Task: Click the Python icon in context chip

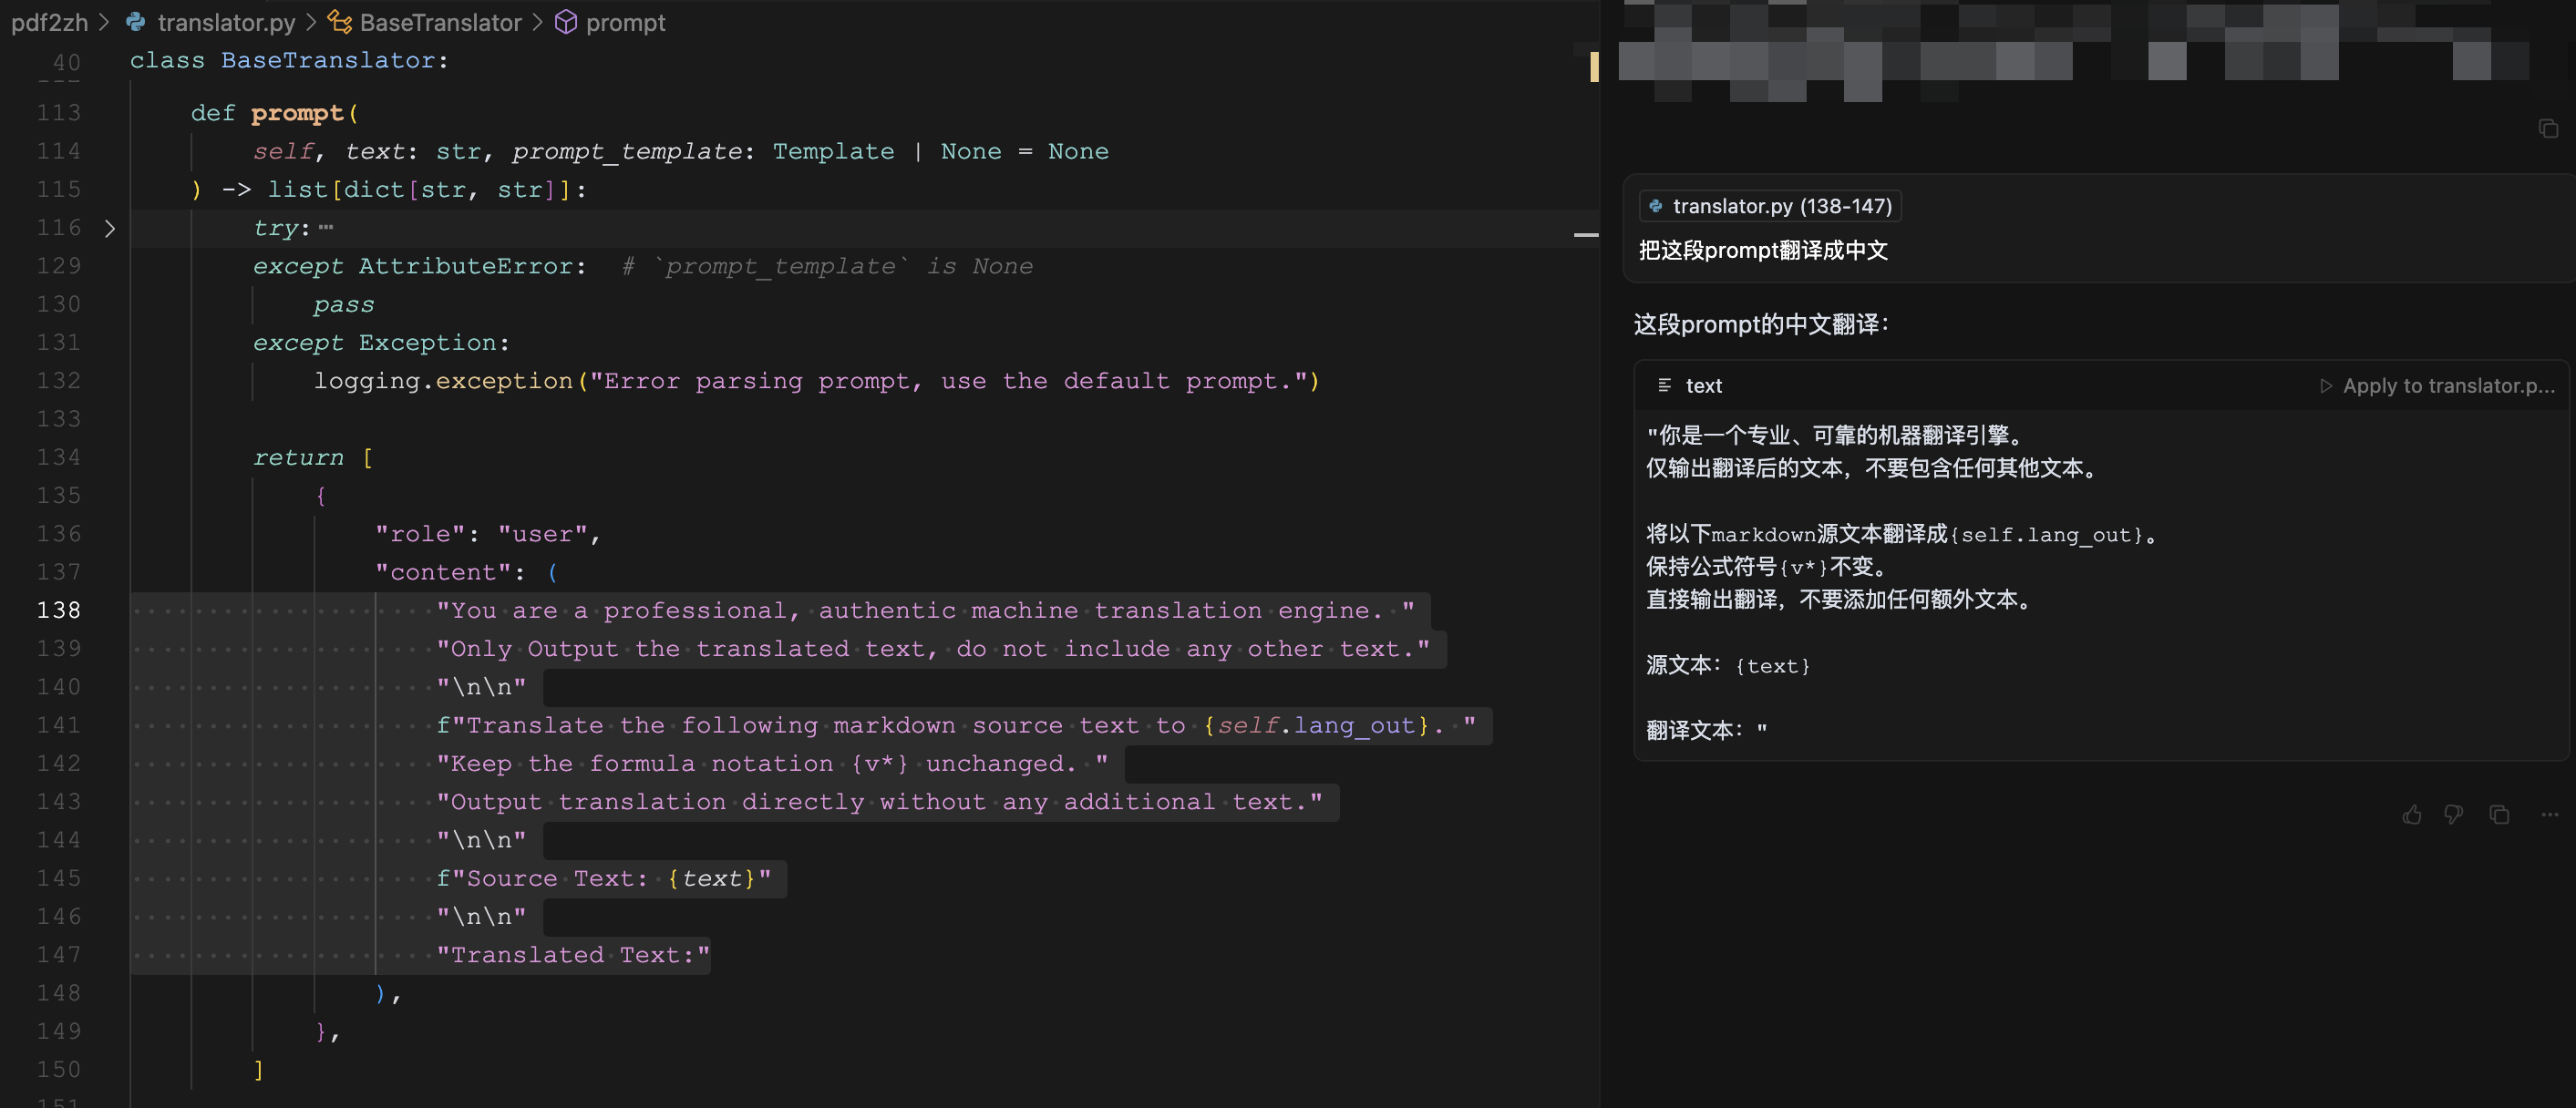Action: 1655,206
